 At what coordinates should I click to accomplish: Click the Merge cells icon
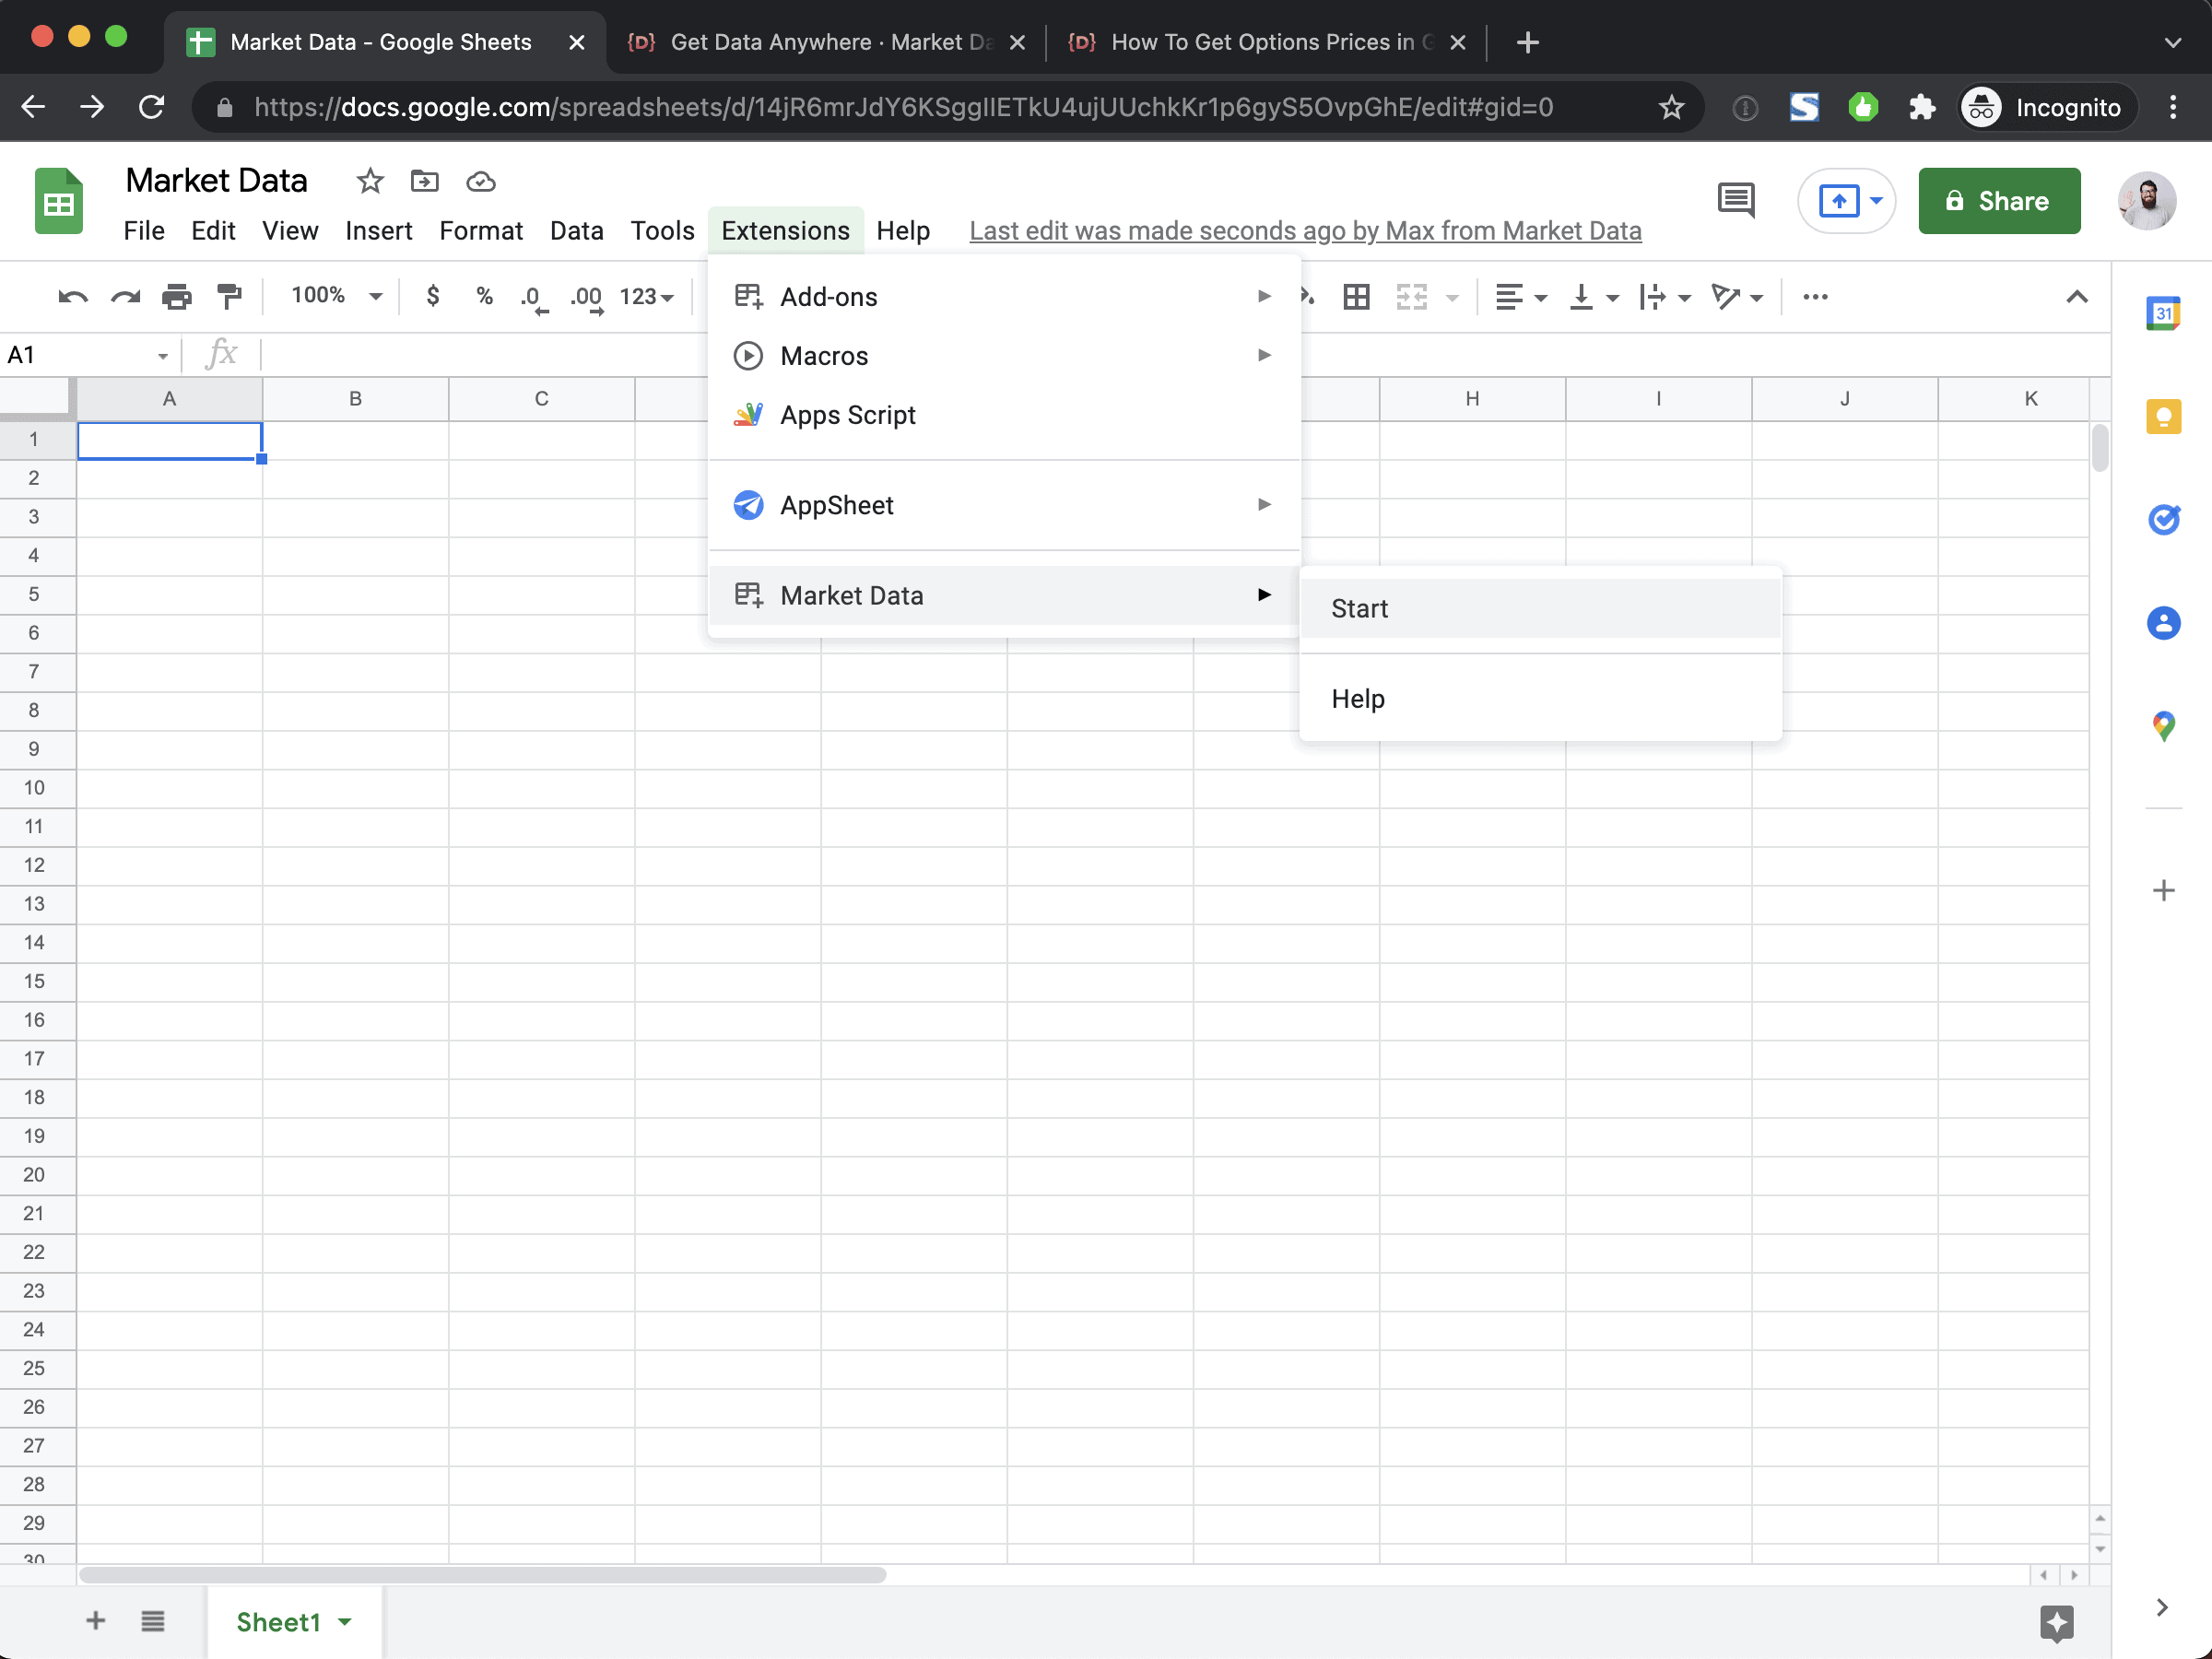[1412, 297]
